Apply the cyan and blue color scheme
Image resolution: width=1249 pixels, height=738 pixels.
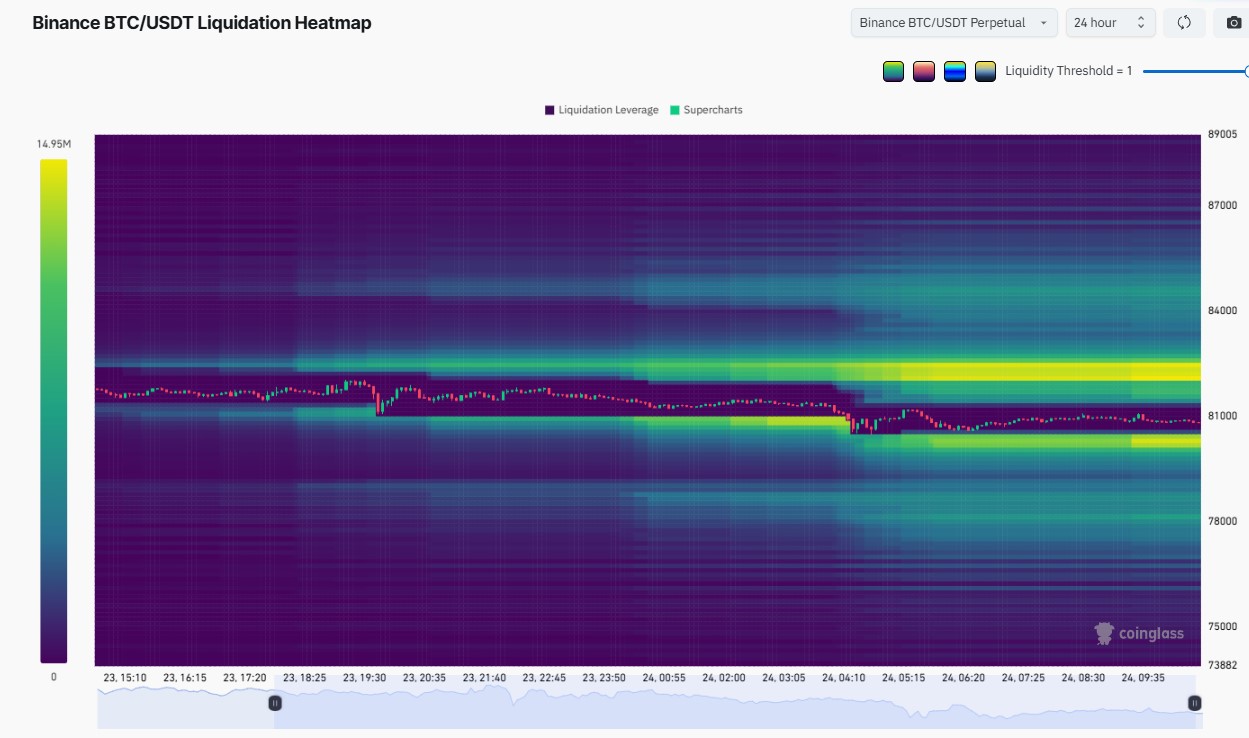tap(955, 71)
